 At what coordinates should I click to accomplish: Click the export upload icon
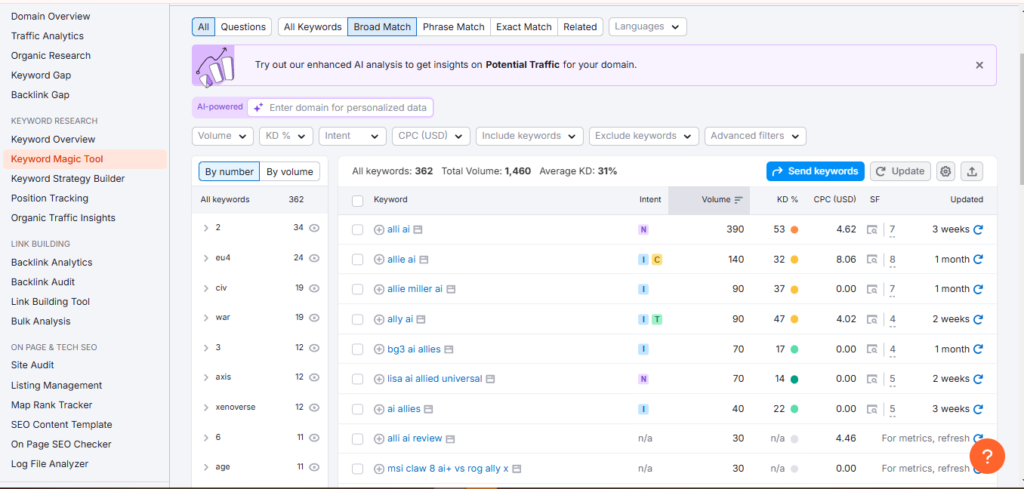tap(972, 172)
